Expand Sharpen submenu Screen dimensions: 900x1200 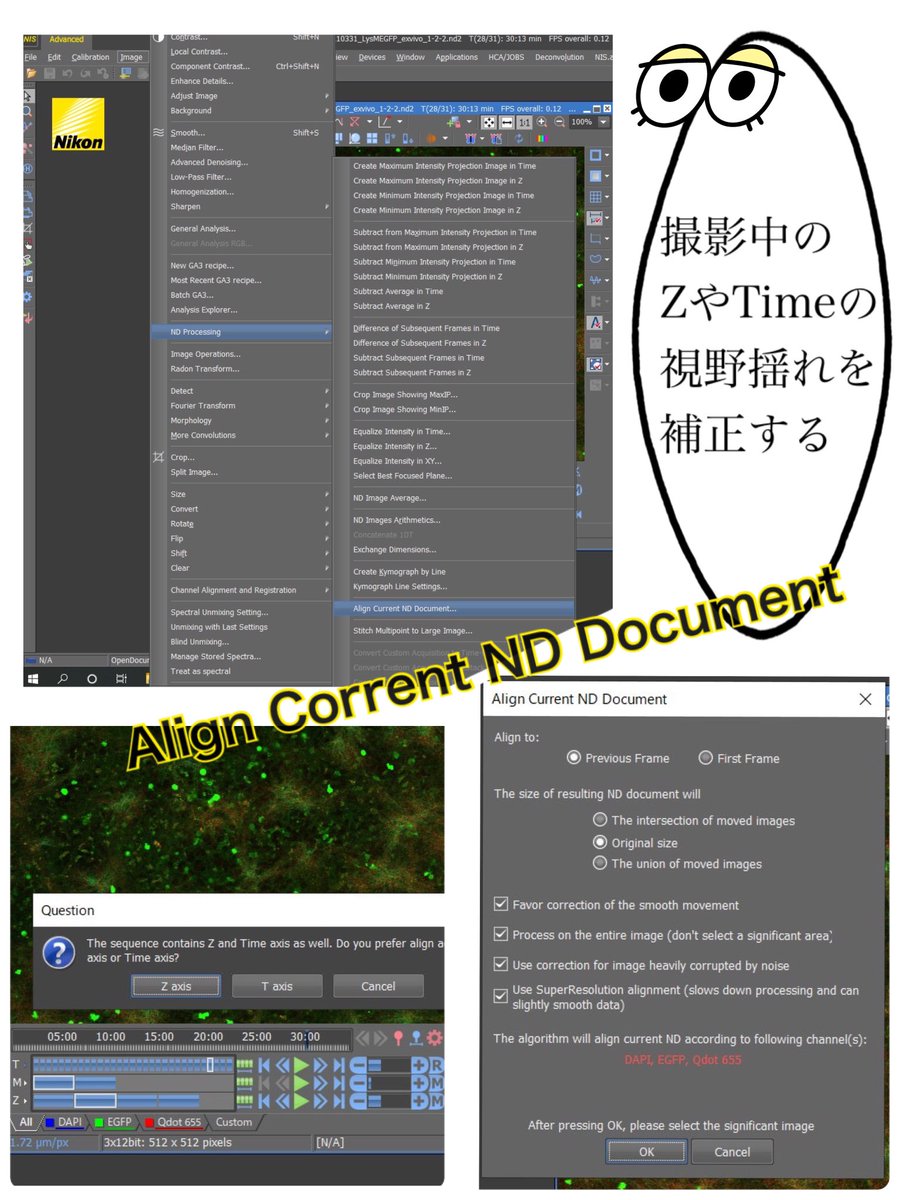pos(240,207)
